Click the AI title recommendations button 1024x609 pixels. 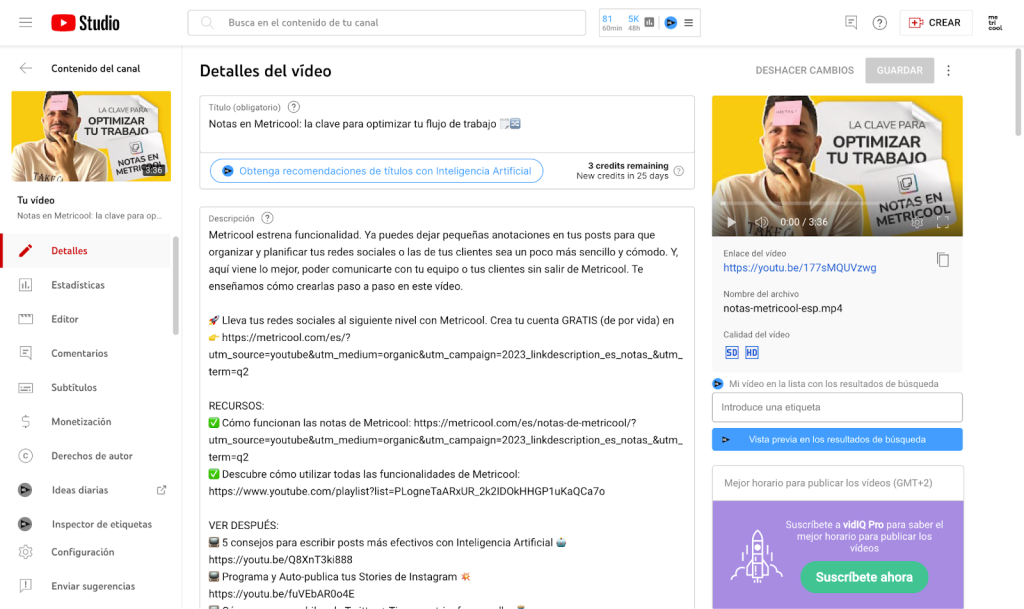(x=376, y=171)
